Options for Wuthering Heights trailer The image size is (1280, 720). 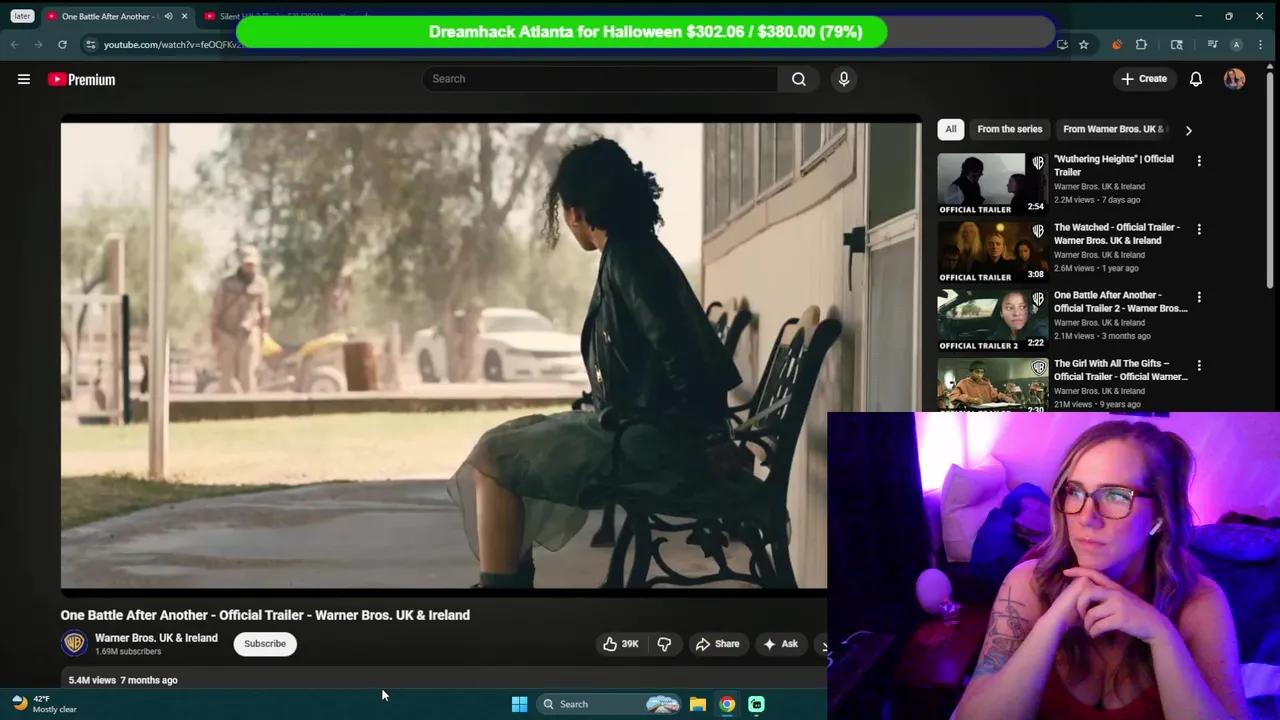[1199, 161]
